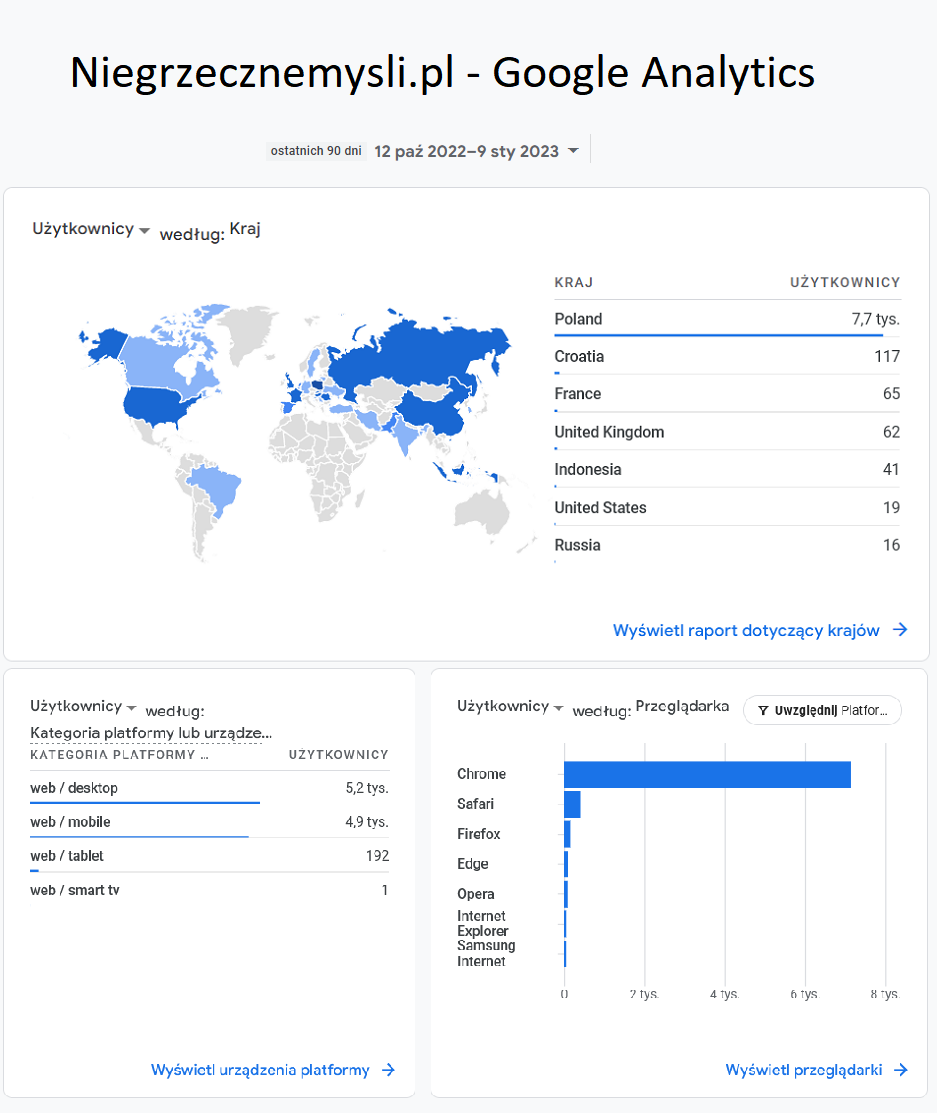Click the Kraj dimension label

click(x=245, y=229)
